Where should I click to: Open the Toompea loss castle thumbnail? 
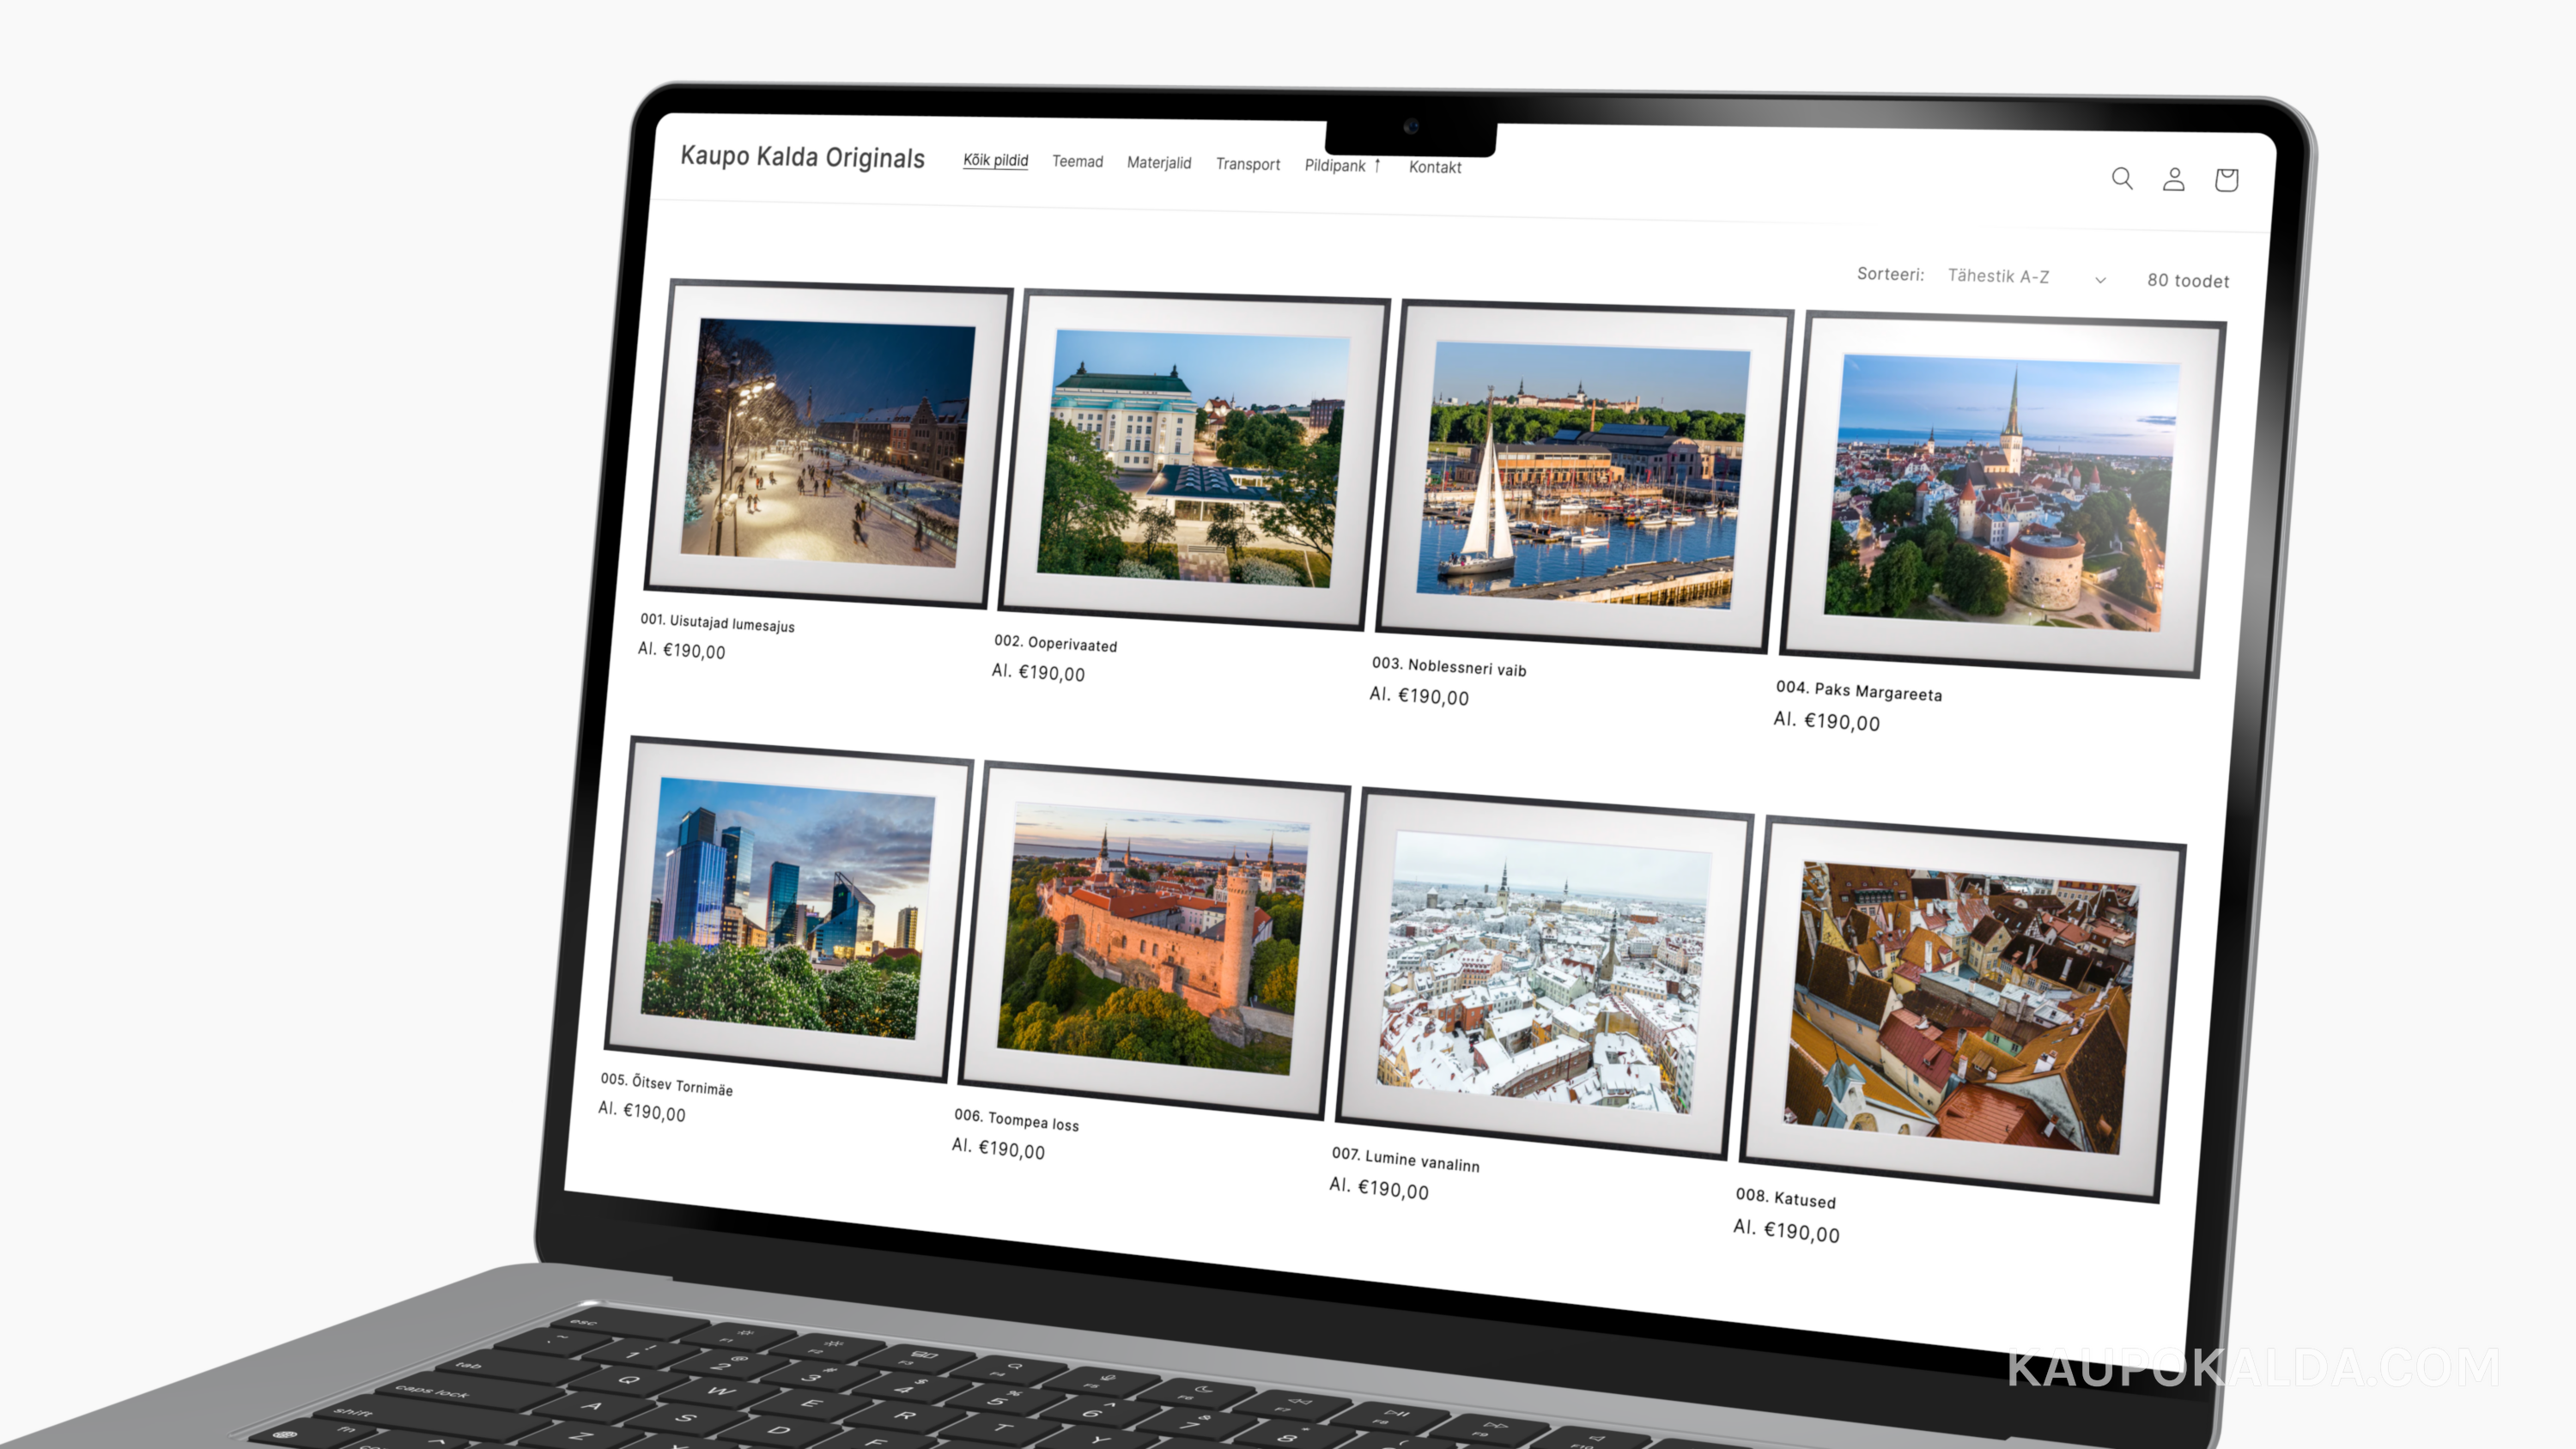pos(1153,940)
